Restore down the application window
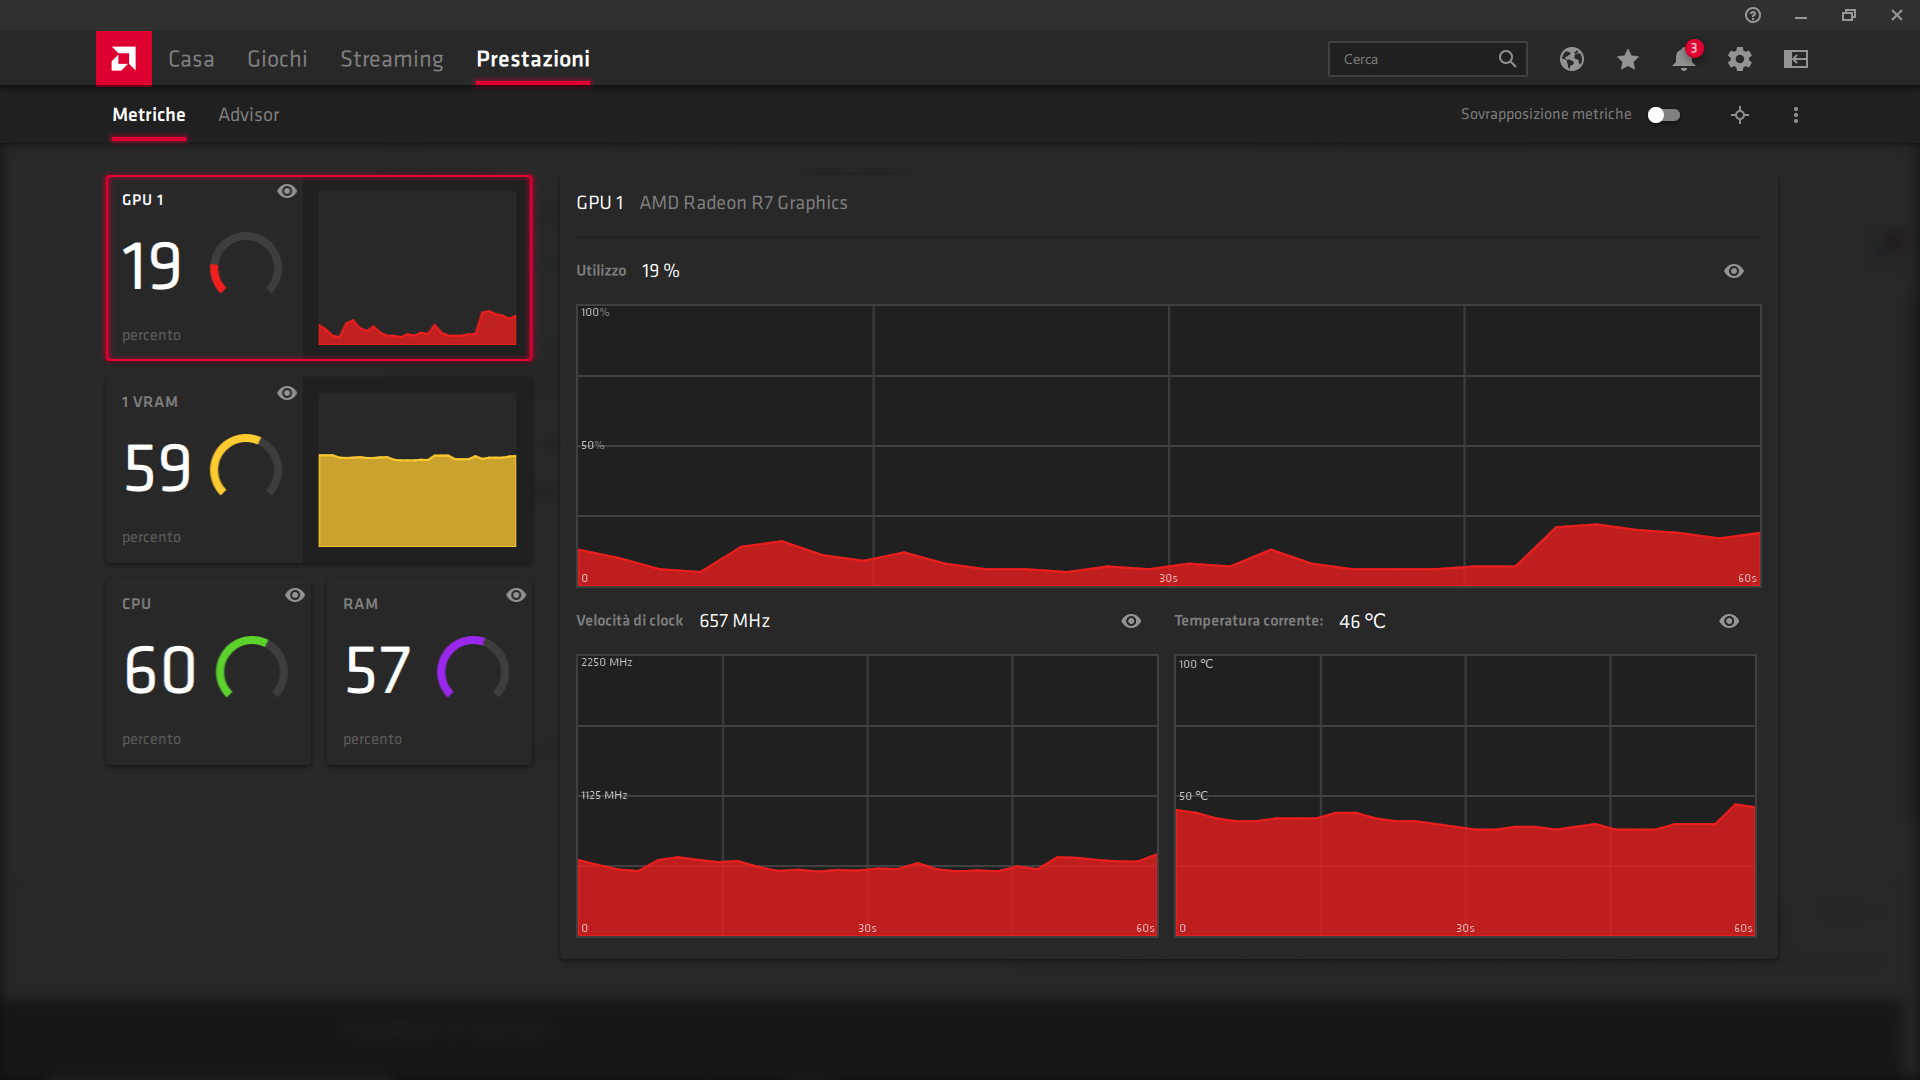 pos(1848,15)
